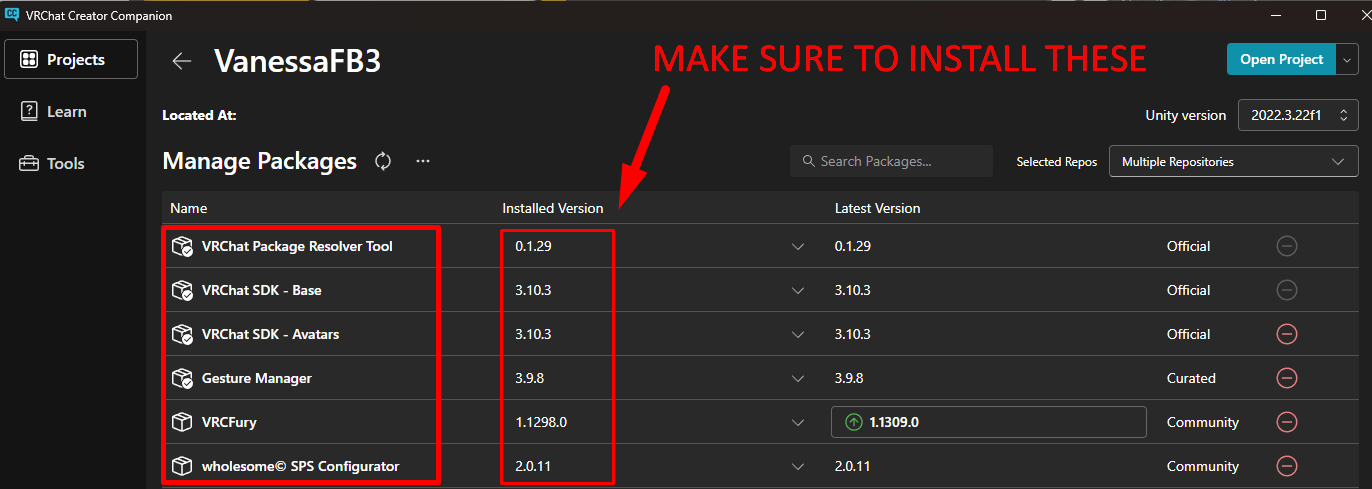Screen dimensions: 1372x489
Task: Click the Manage Packages heading
Action: [x=259, y=161]
